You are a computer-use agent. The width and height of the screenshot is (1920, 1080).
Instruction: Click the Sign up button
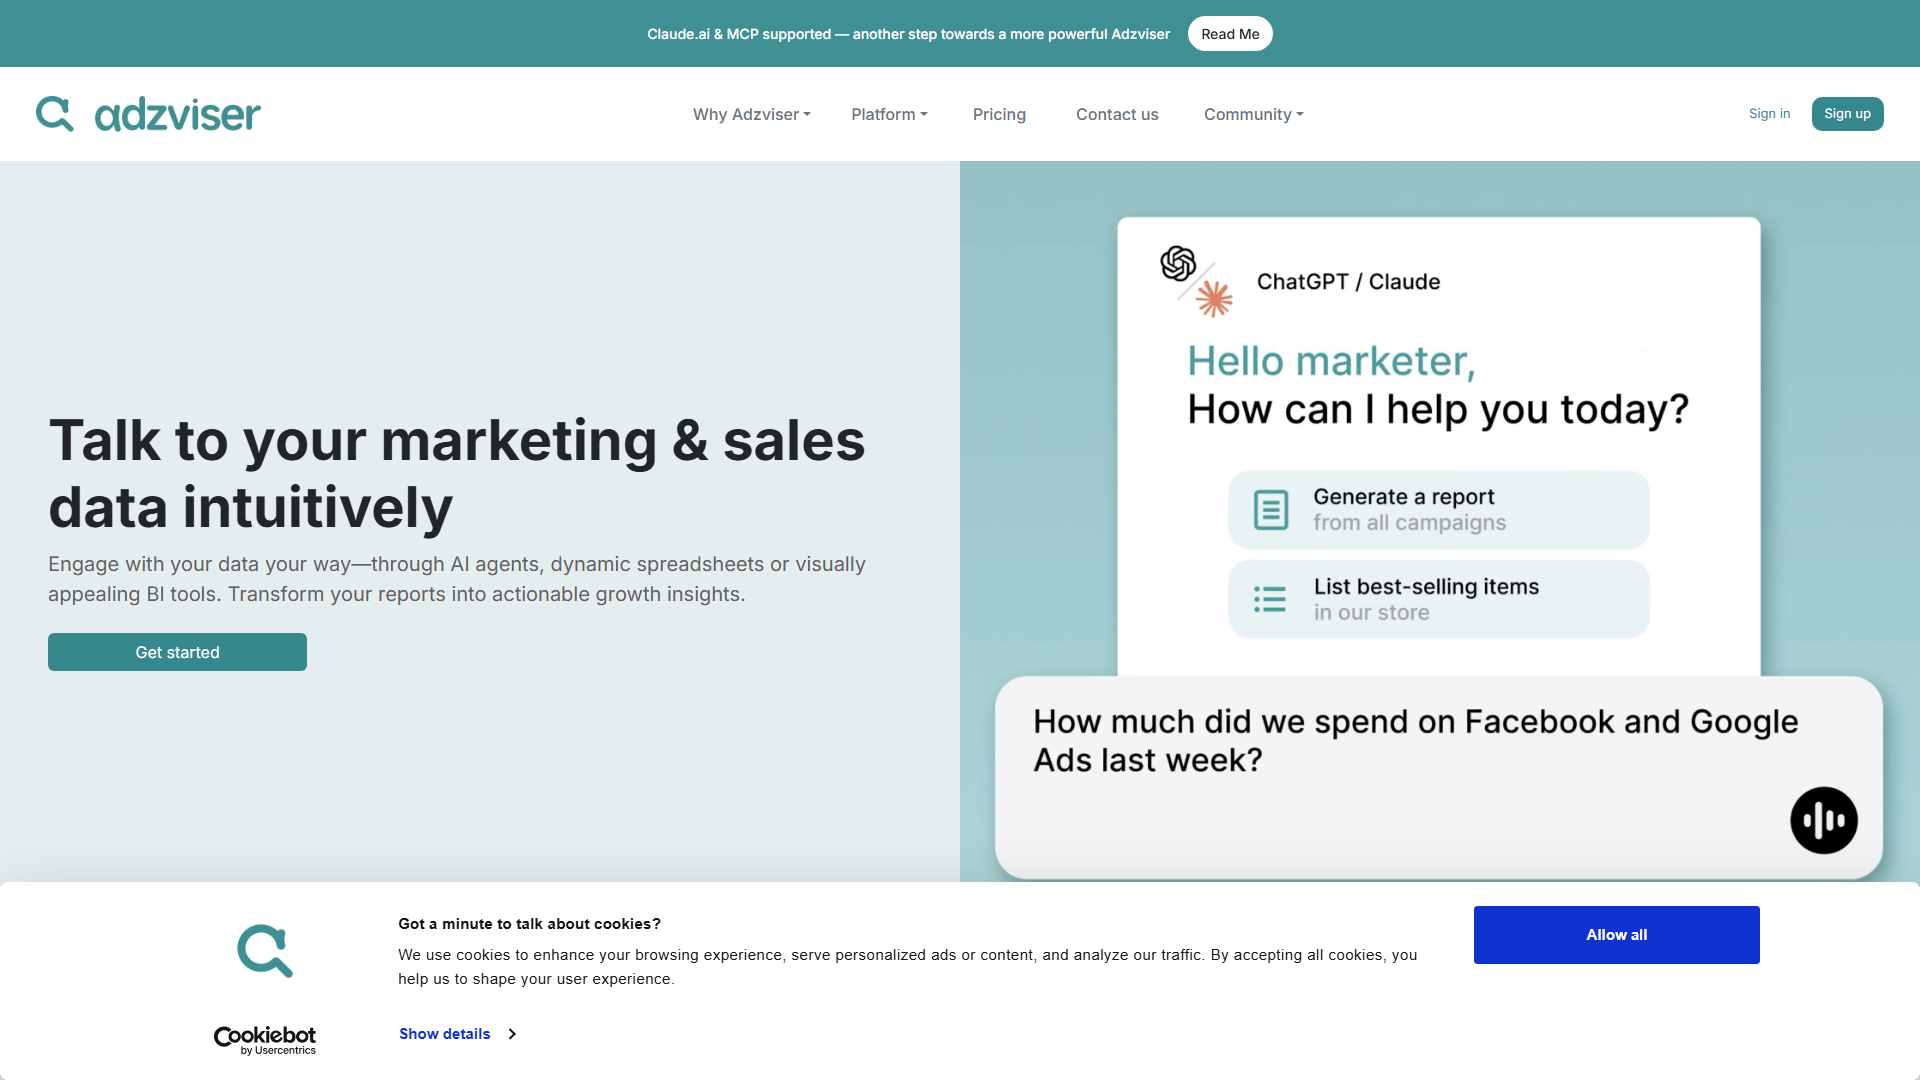tap(1847, 114)
